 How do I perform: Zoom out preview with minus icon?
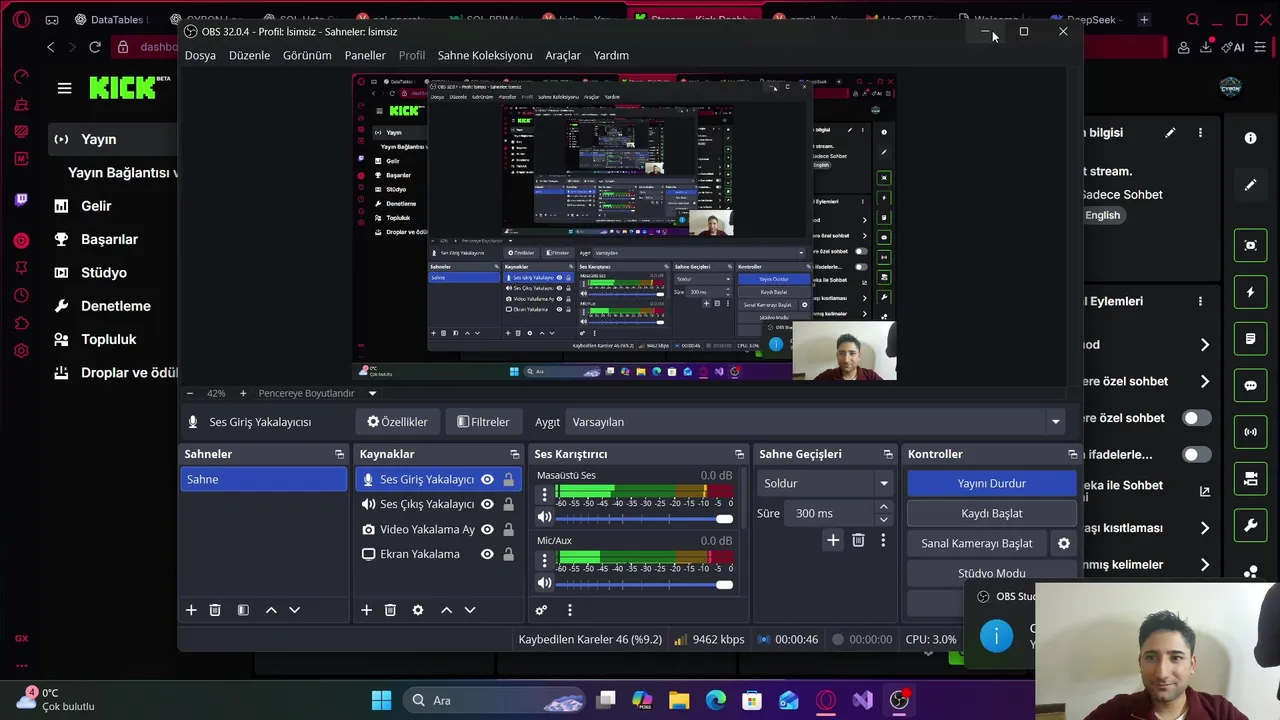point(190,393)
